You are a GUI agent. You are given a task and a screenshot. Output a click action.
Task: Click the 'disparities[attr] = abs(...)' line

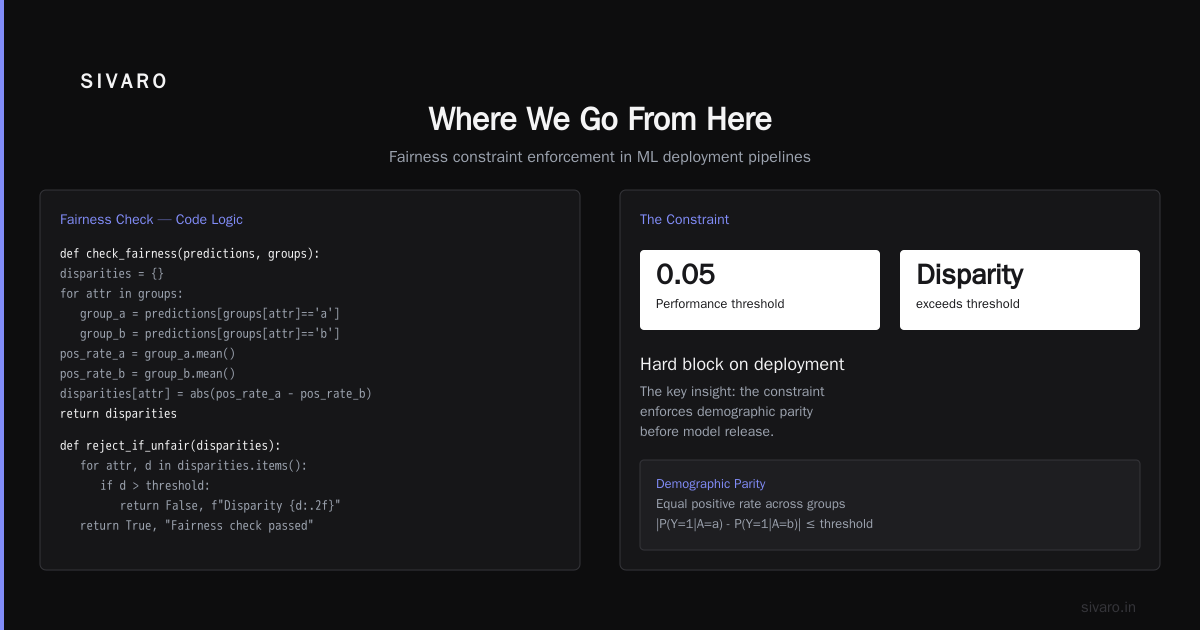pyautogui.click(x=216, y=394)
